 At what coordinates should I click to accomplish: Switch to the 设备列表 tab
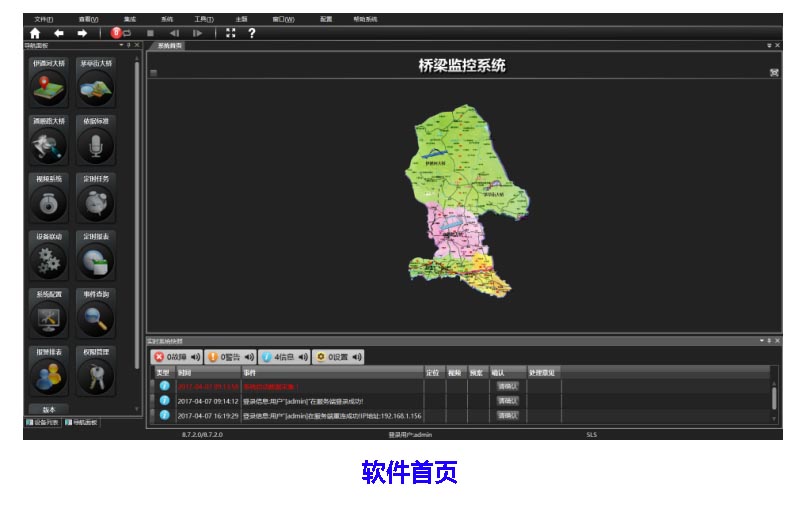43,423
